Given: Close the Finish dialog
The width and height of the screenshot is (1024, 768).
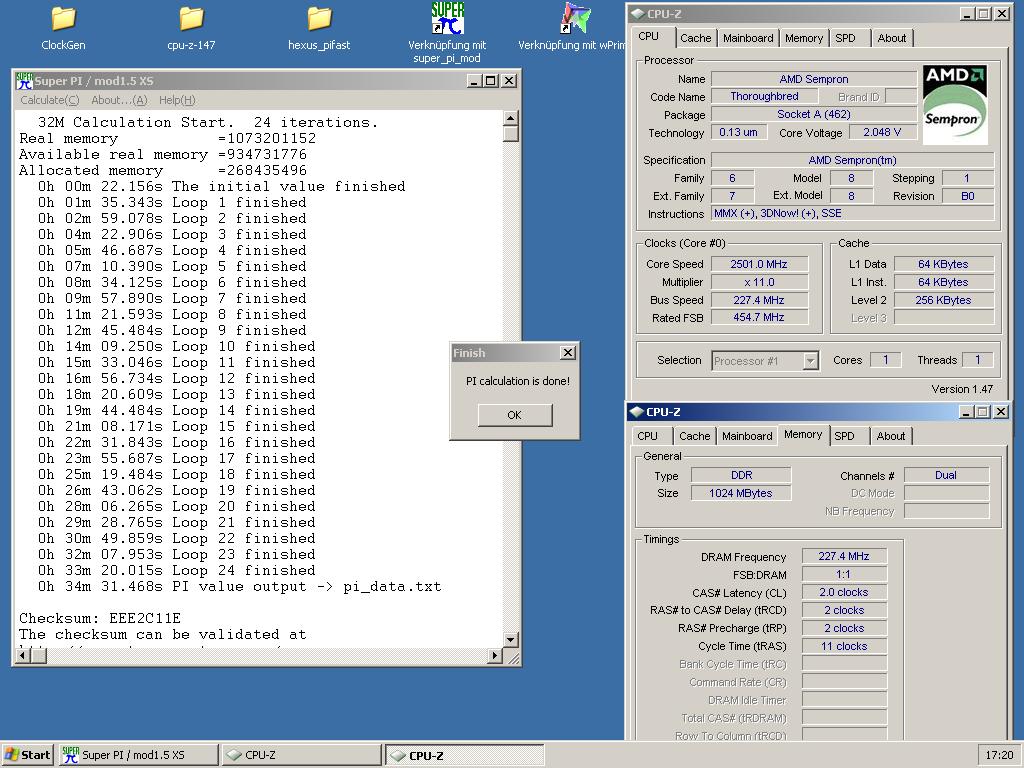Looking at the screenshot, I should coord(568,353).
